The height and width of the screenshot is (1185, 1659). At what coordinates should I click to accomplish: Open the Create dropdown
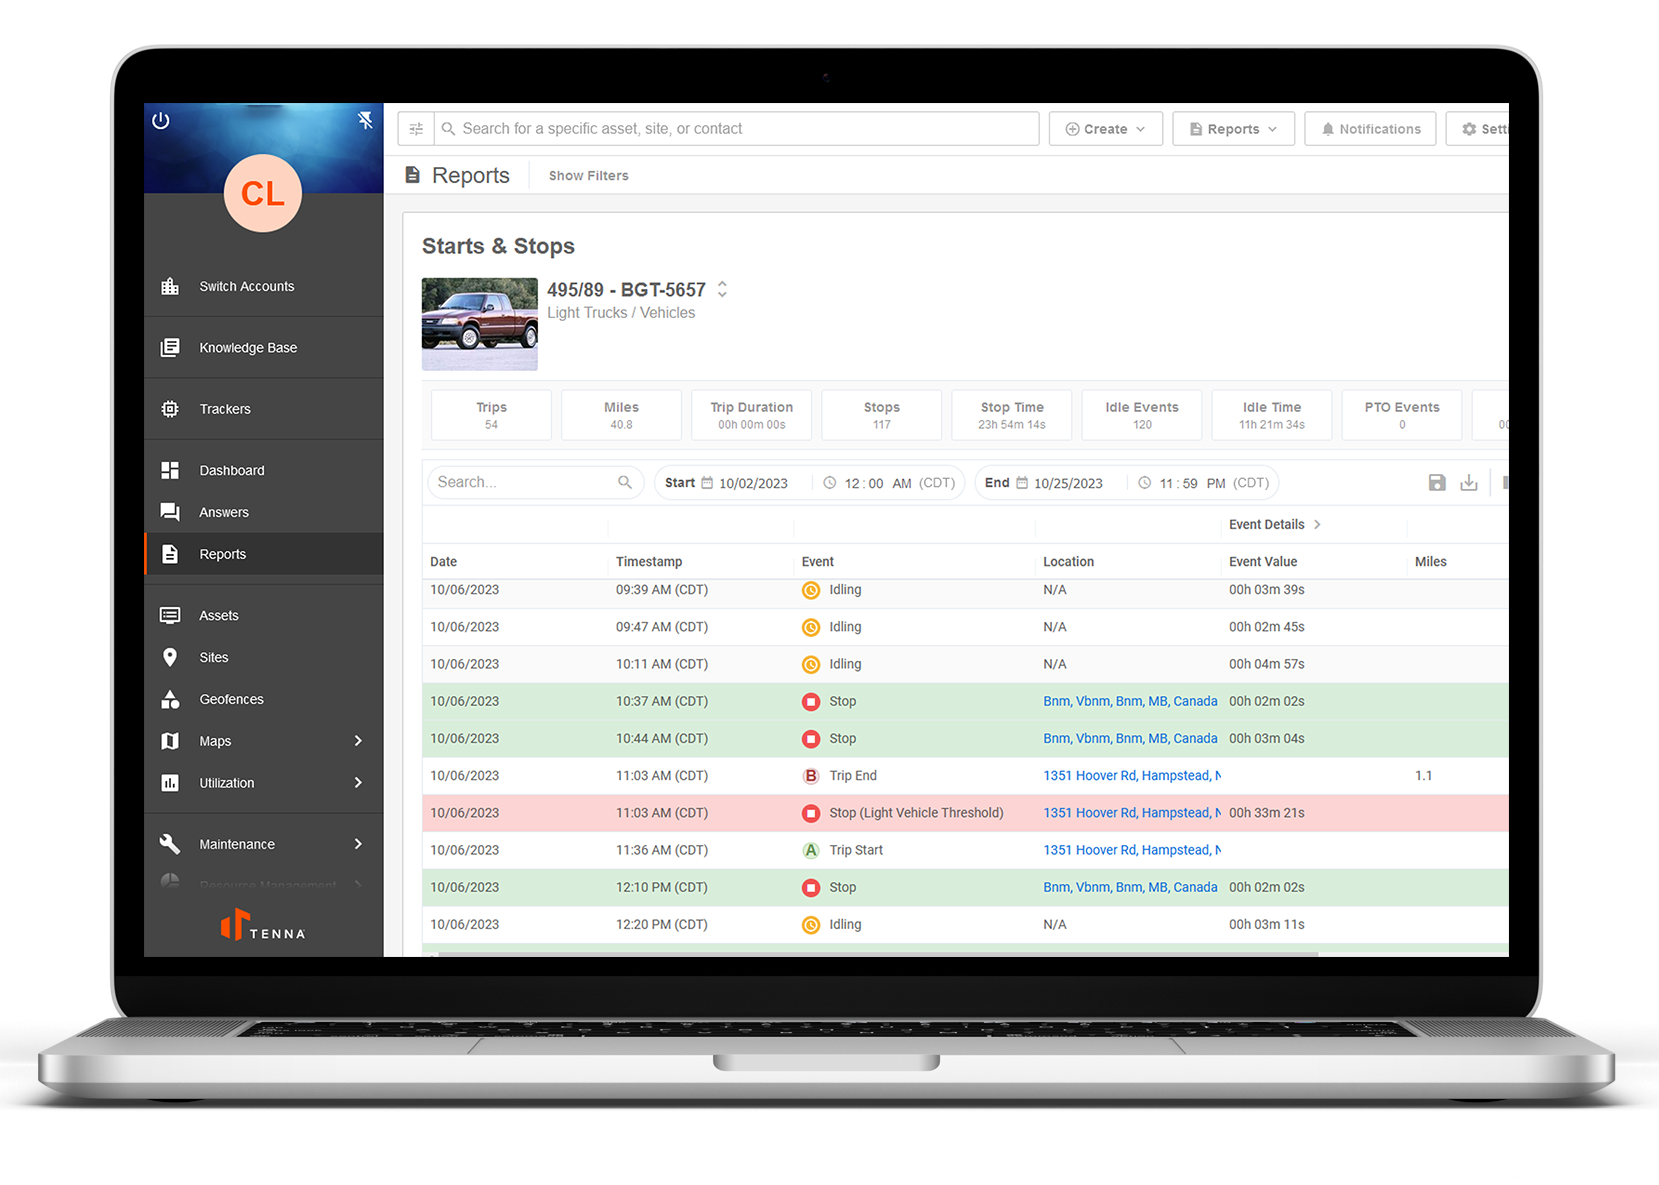coord(1104,128)
